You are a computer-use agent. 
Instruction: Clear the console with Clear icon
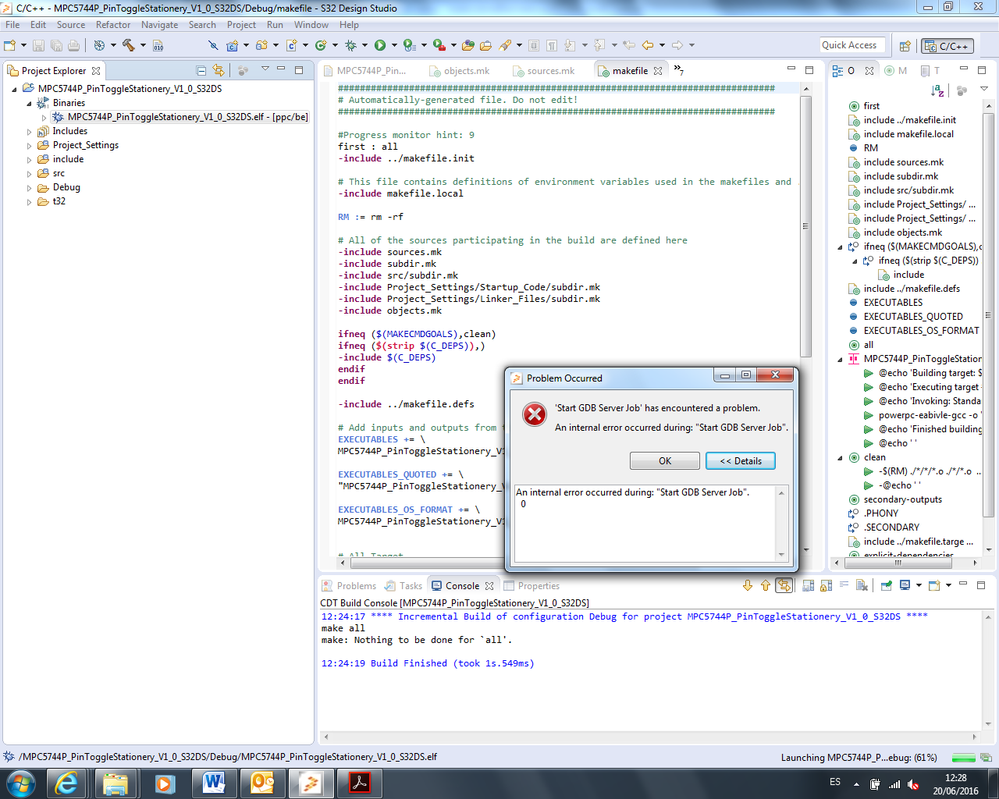click(x=861, y=586)
